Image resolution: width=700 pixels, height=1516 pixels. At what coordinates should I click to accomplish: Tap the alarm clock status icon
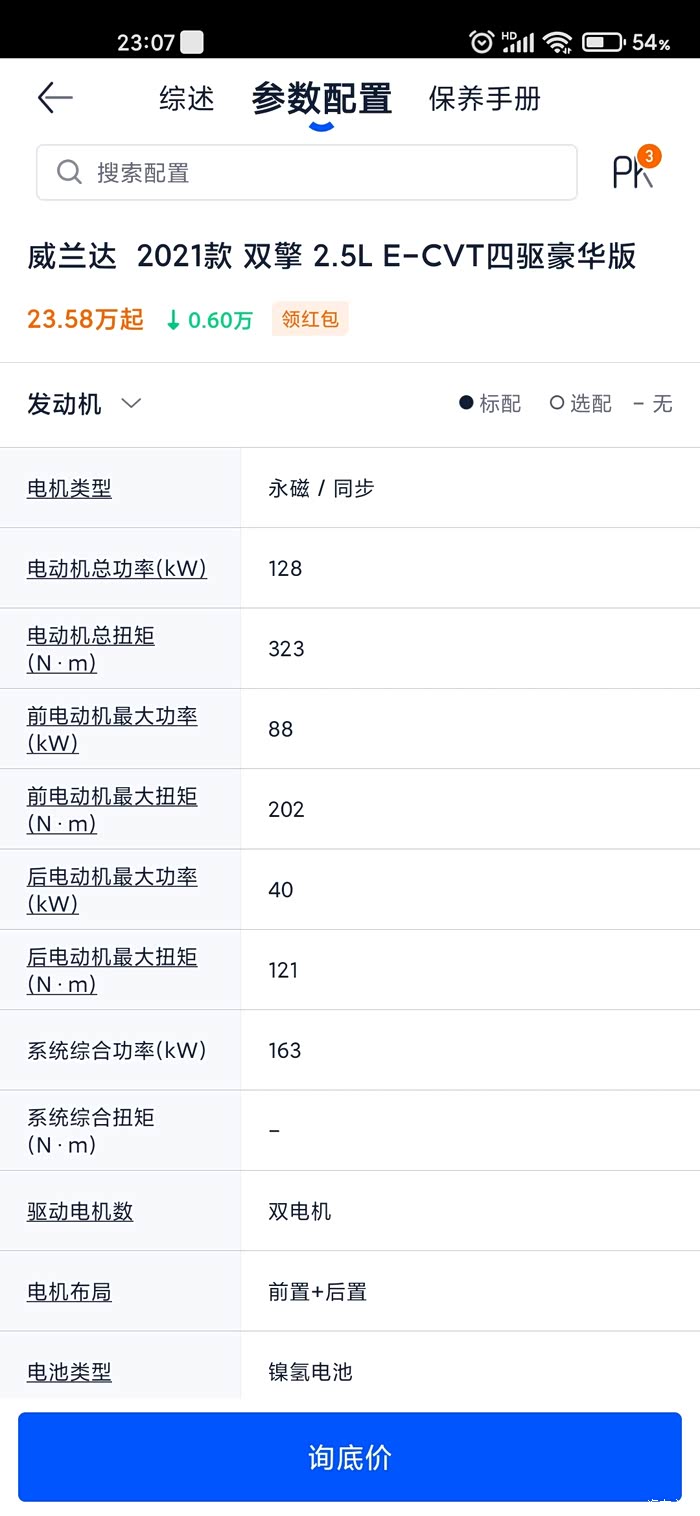482,42
